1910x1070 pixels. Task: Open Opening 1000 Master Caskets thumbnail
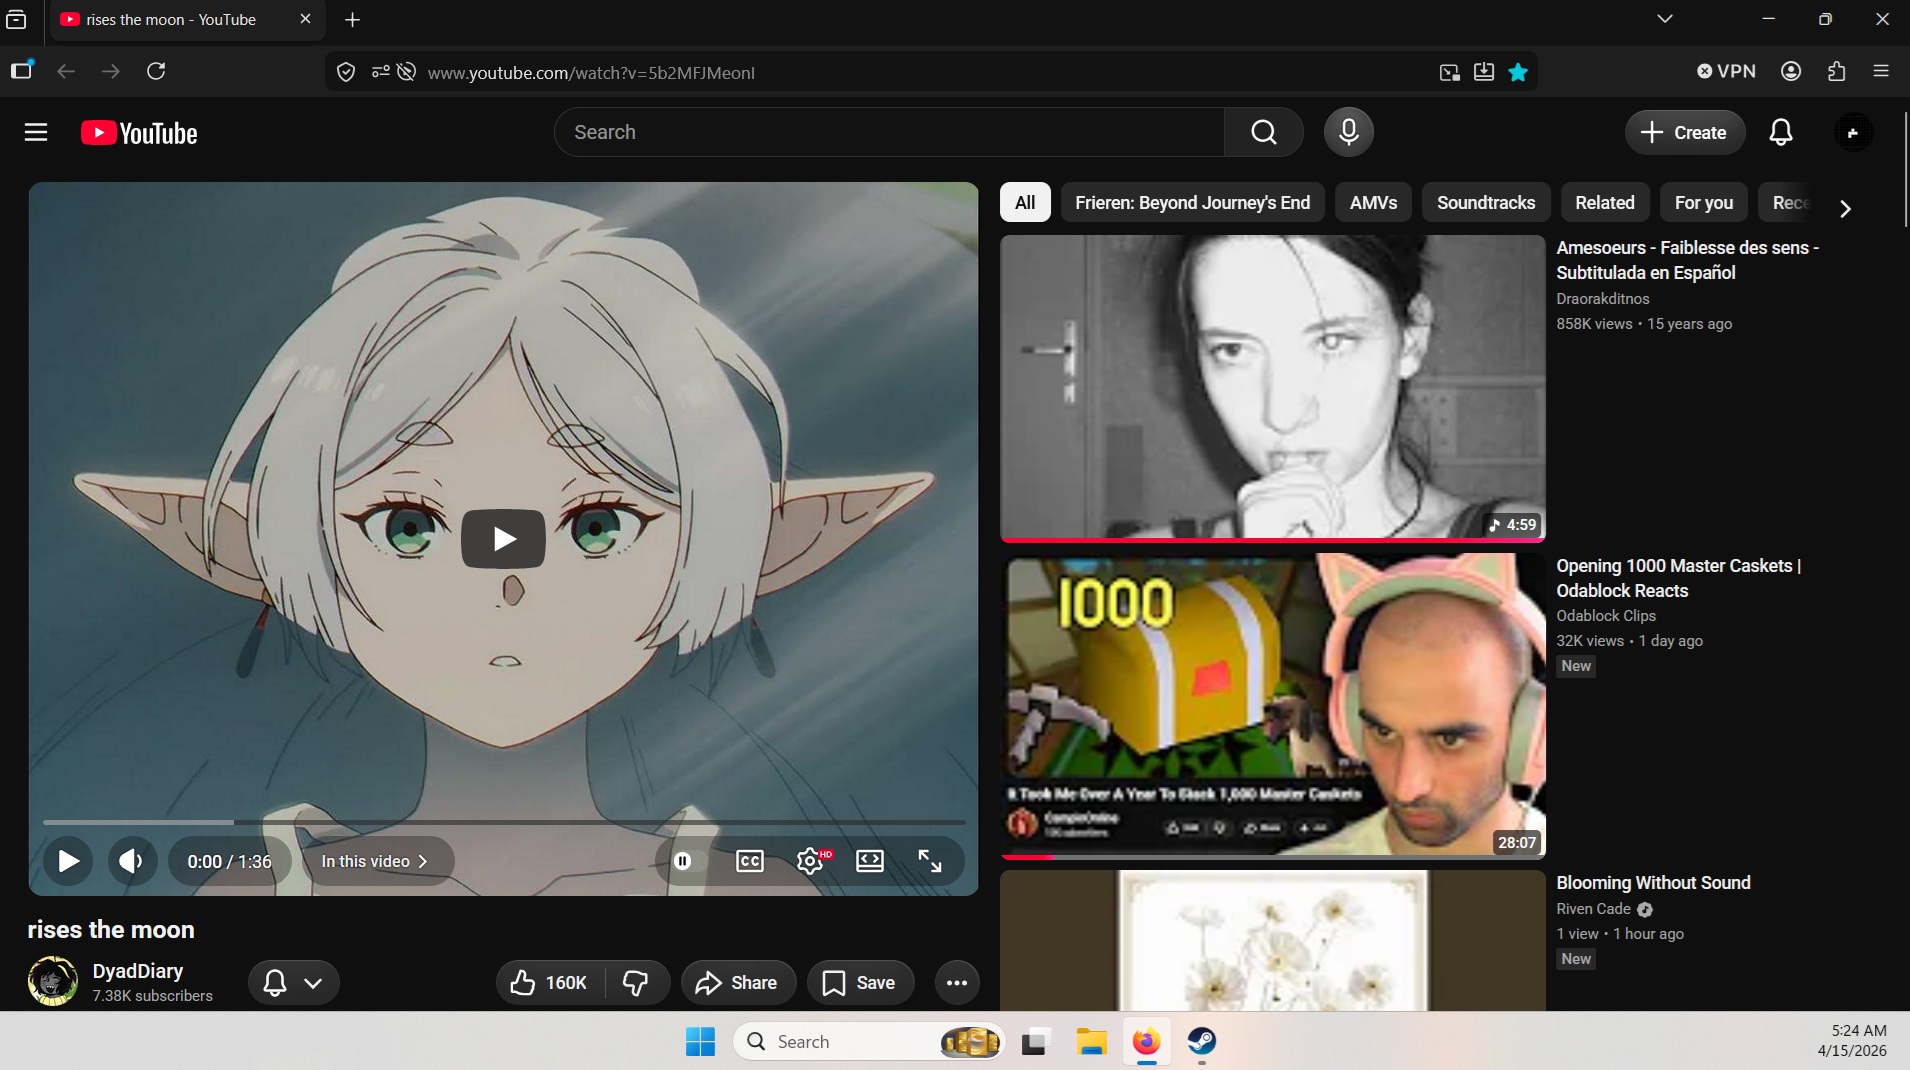(1273, 706)
